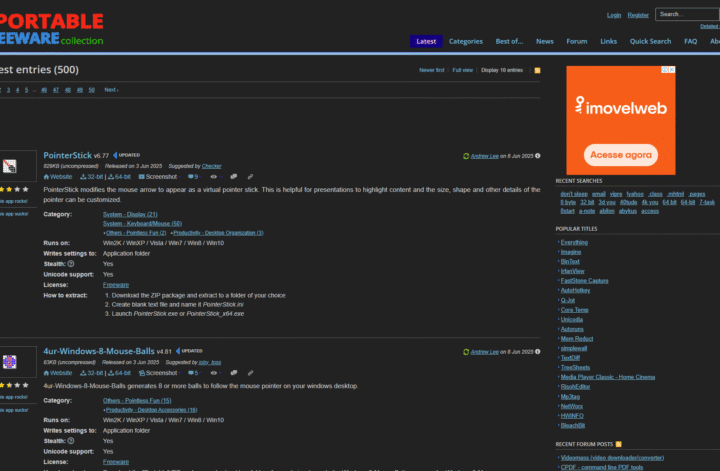Download PointerStick 32-bit version
The image size is (720, 471).
pyautogui.click(x=91, y=177)
